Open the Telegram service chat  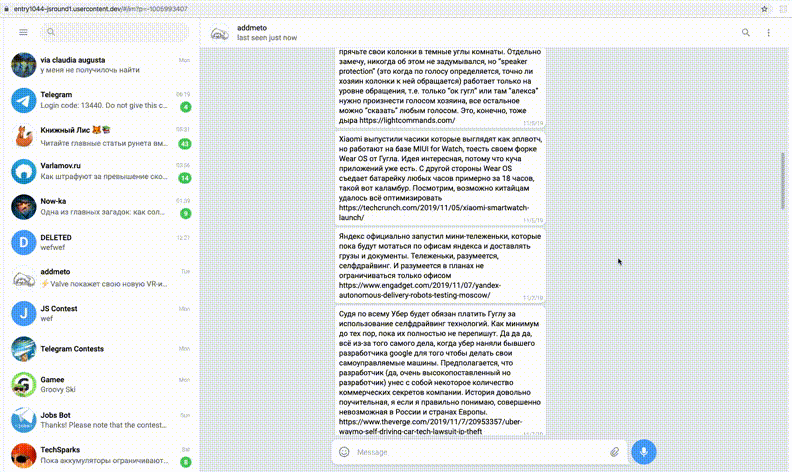coord(101,100)
